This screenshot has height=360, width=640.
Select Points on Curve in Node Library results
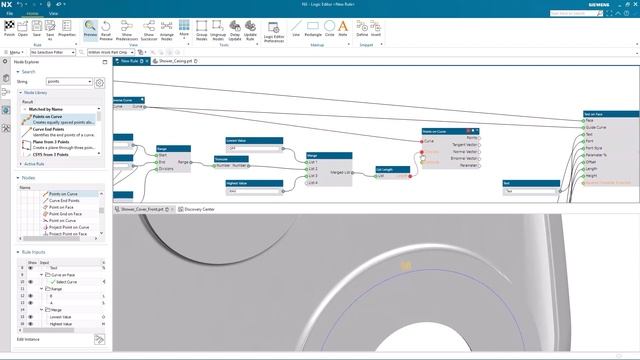(x=58, y=119)
